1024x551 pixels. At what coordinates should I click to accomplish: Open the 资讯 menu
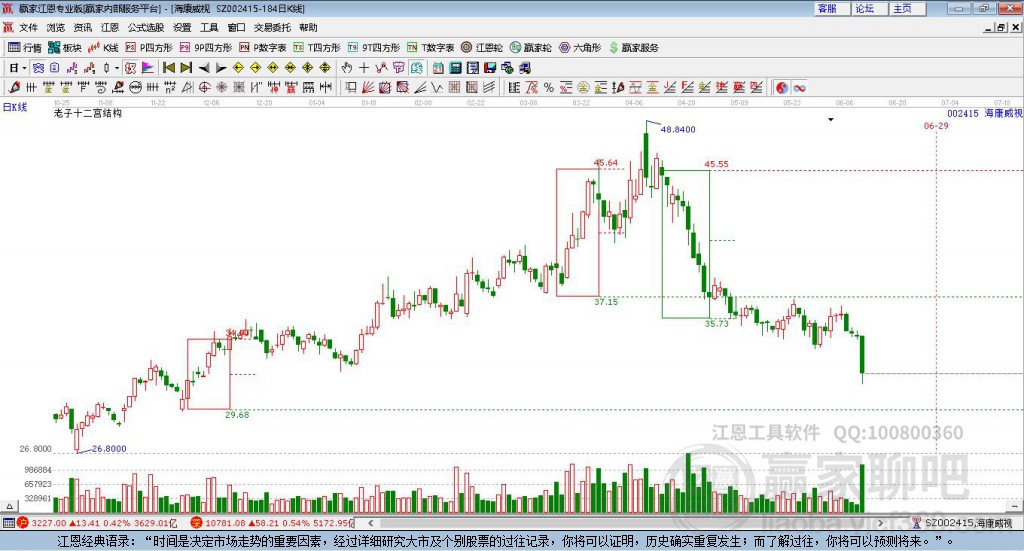coord(82,27)
